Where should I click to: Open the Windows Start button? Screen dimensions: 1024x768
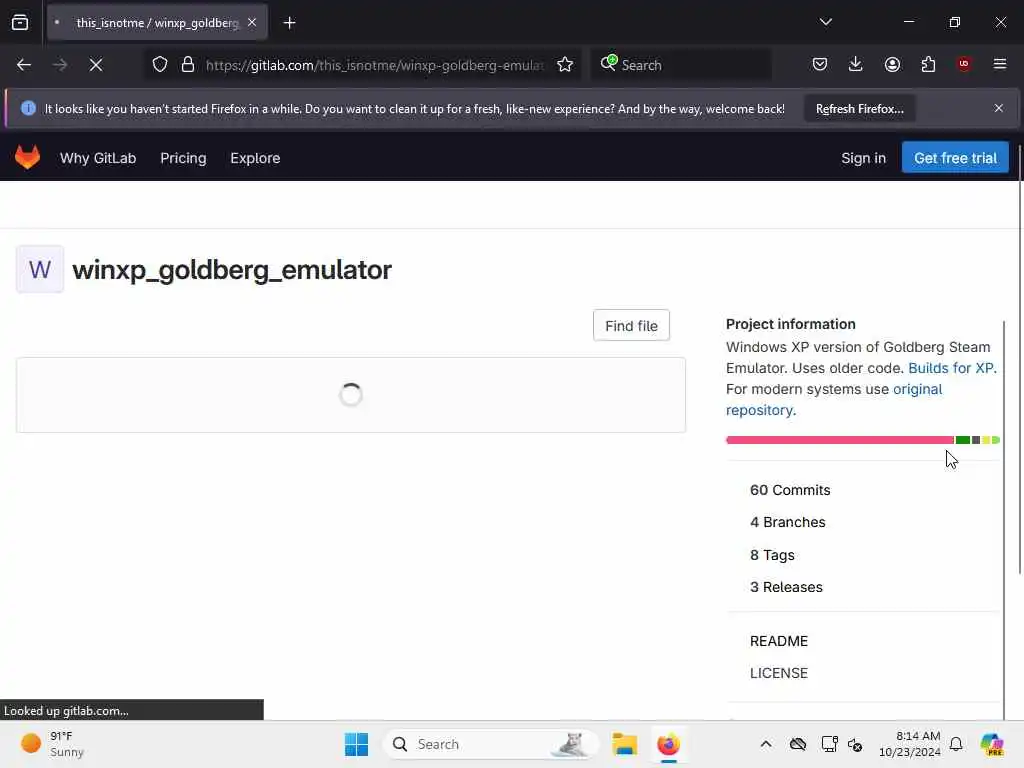tap(356, 744)
